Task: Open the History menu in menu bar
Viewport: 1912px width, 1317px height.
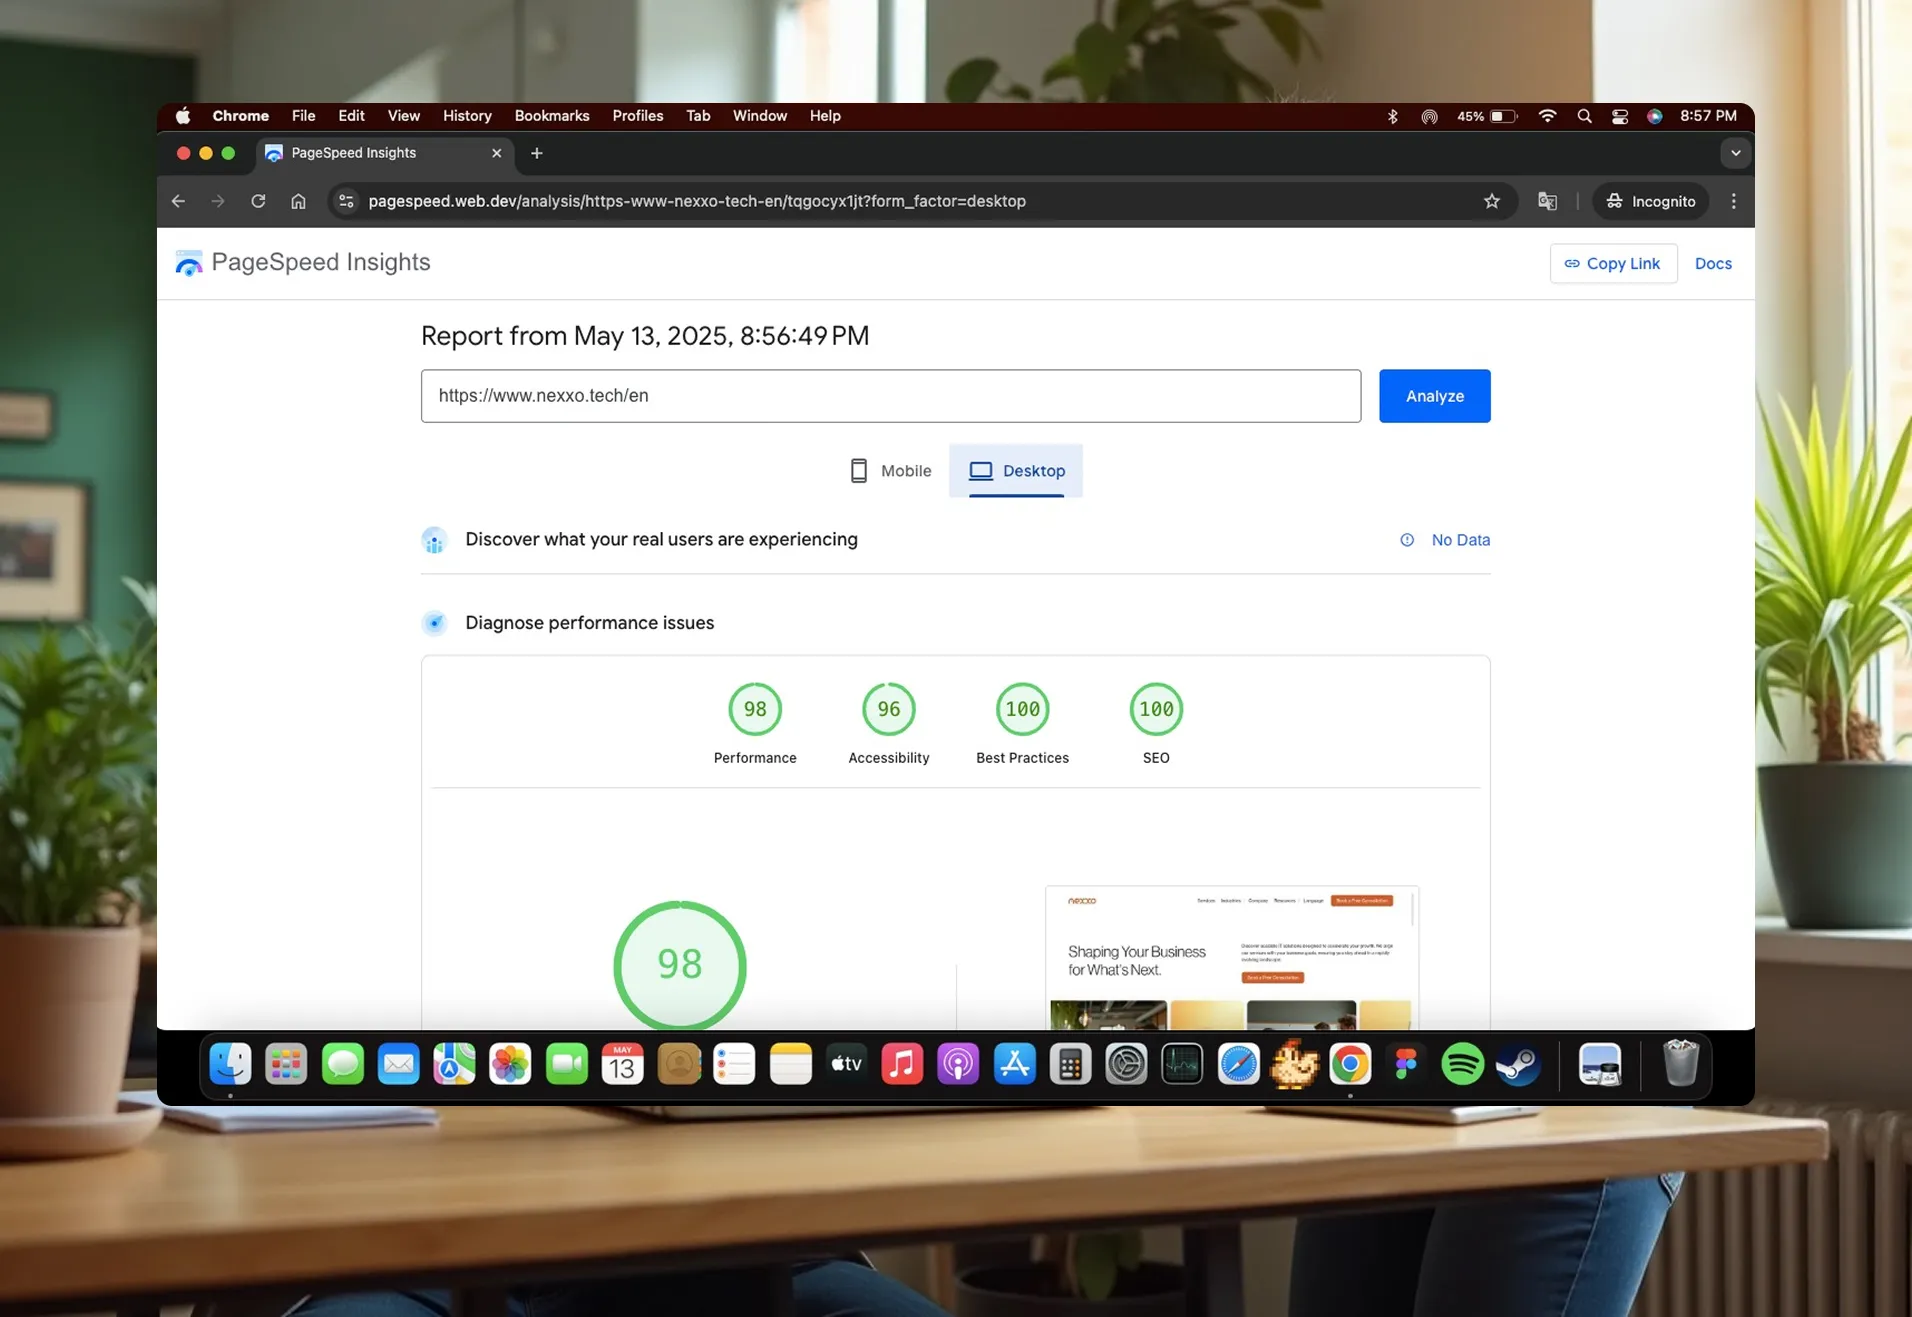Action: tap(466, 116)
